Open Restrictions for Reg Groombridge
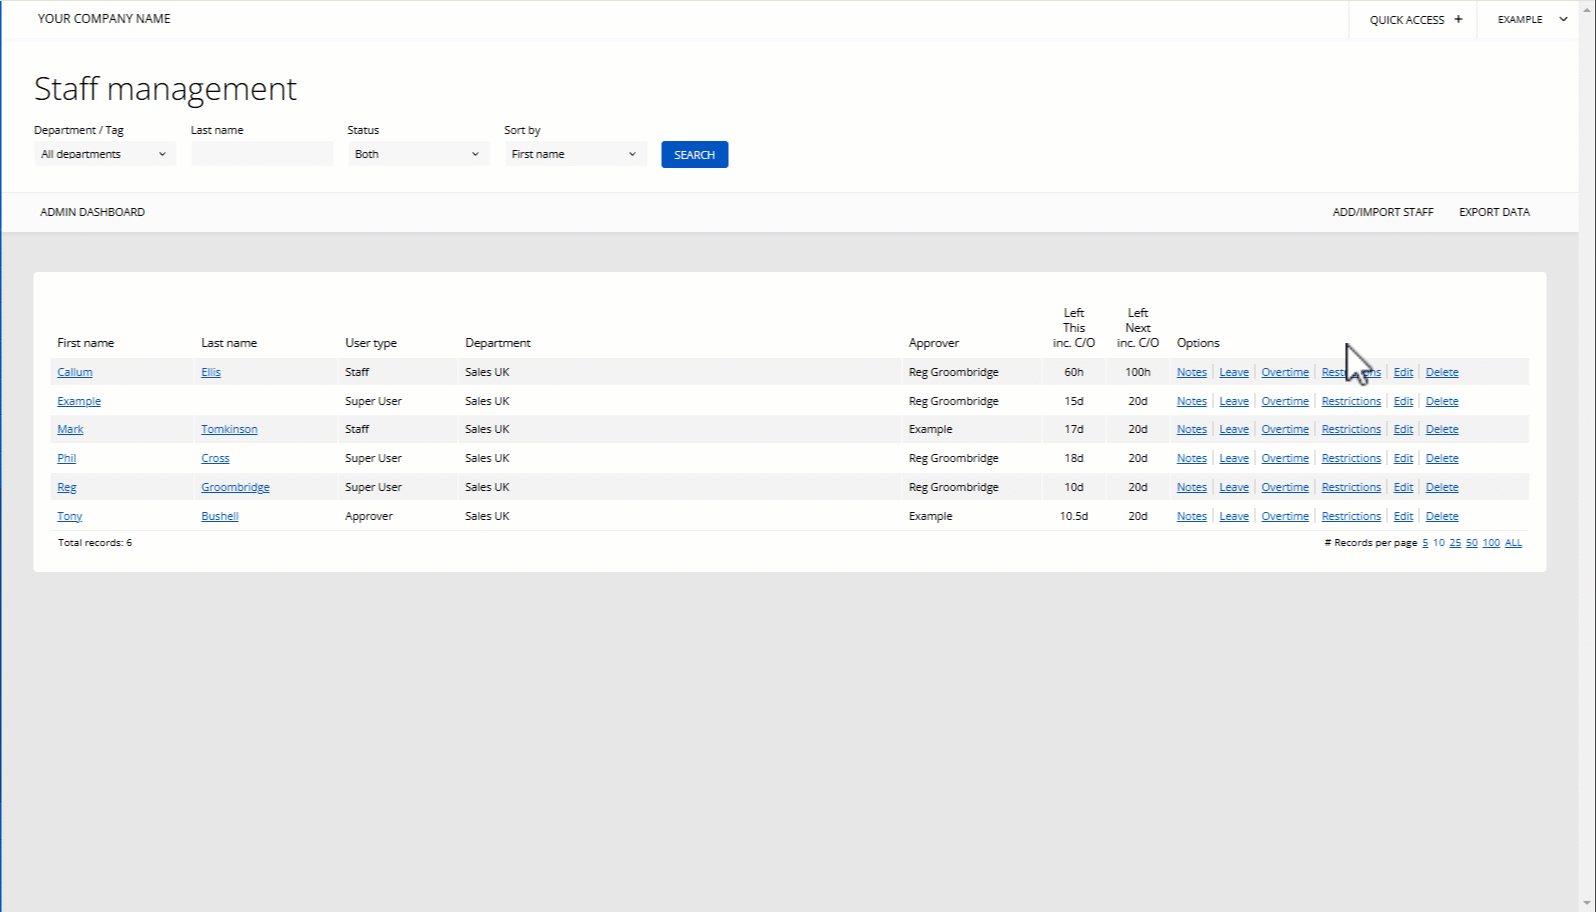Viewport: 1596px width, 912px height. point(1351,487)
